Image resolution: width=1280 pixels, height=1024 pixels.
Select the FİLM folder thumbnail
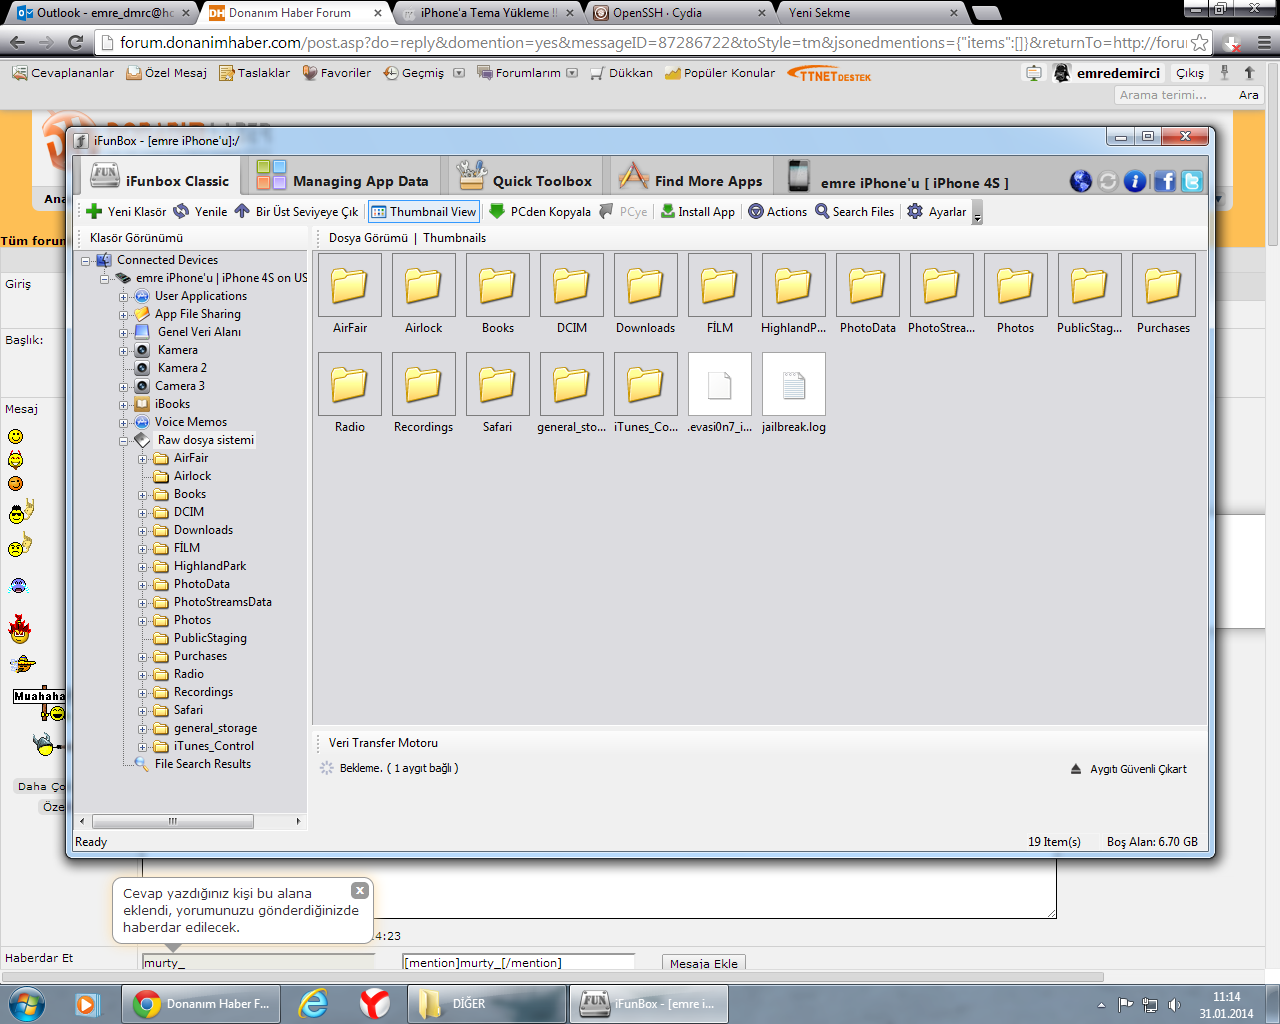tap(720, 294)
